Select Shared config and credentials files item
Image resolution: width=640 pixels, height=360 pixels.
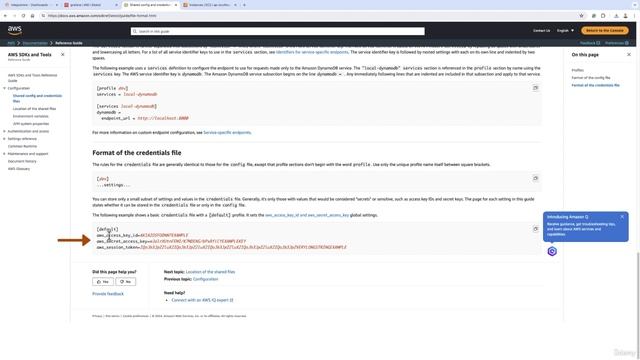(x=37, y=98)
